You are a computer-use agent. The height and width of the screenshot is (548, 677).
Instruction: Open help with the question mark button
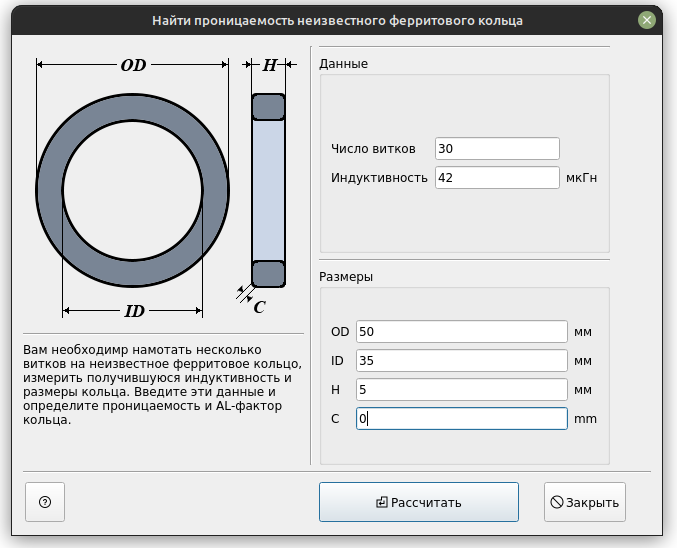click(45, 502)
